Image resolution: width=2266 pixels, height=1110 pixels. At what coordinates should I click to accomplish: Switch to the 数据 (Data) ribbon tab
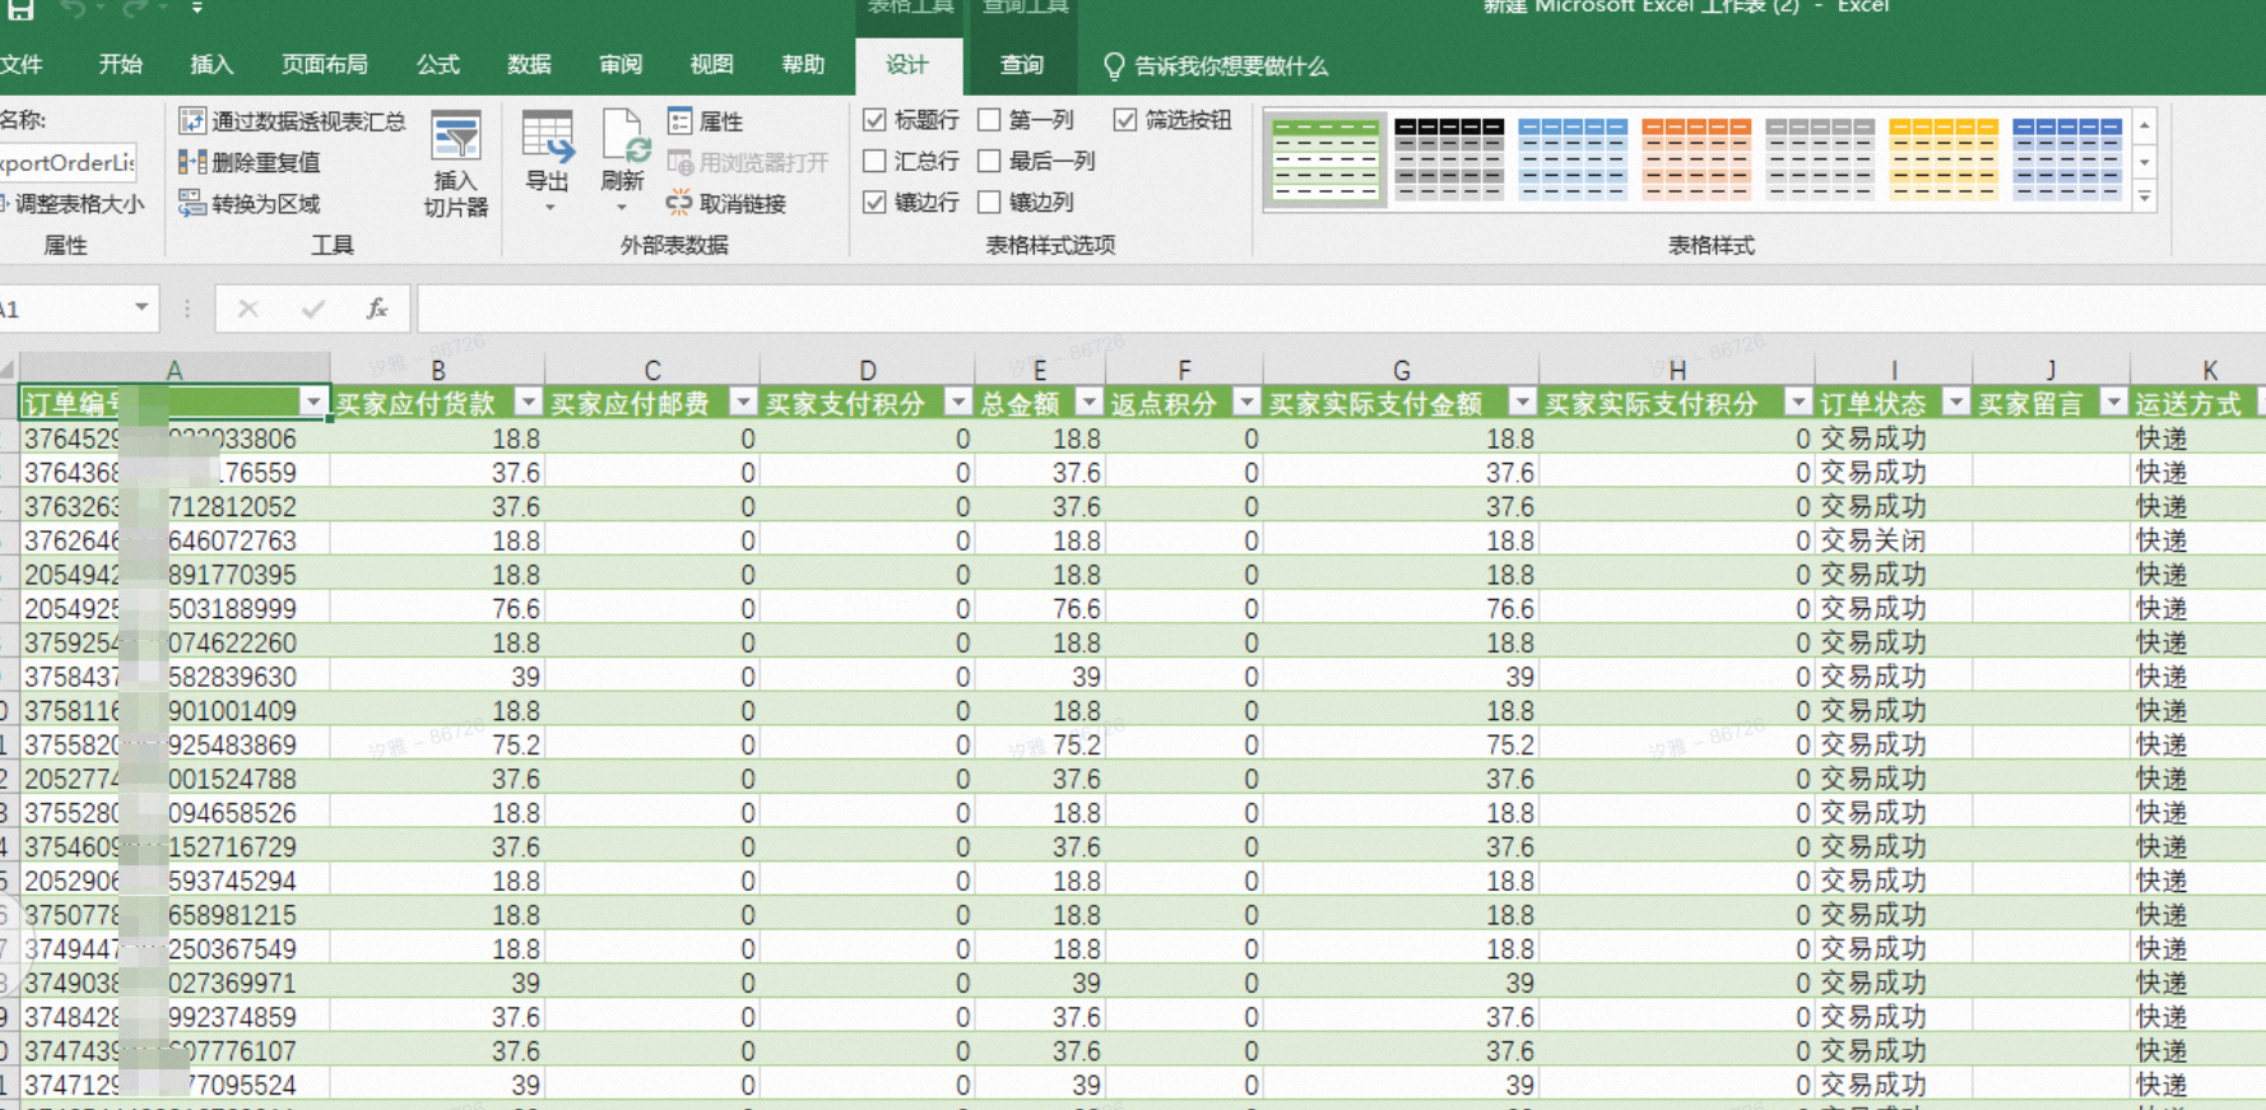click(529, 66)
